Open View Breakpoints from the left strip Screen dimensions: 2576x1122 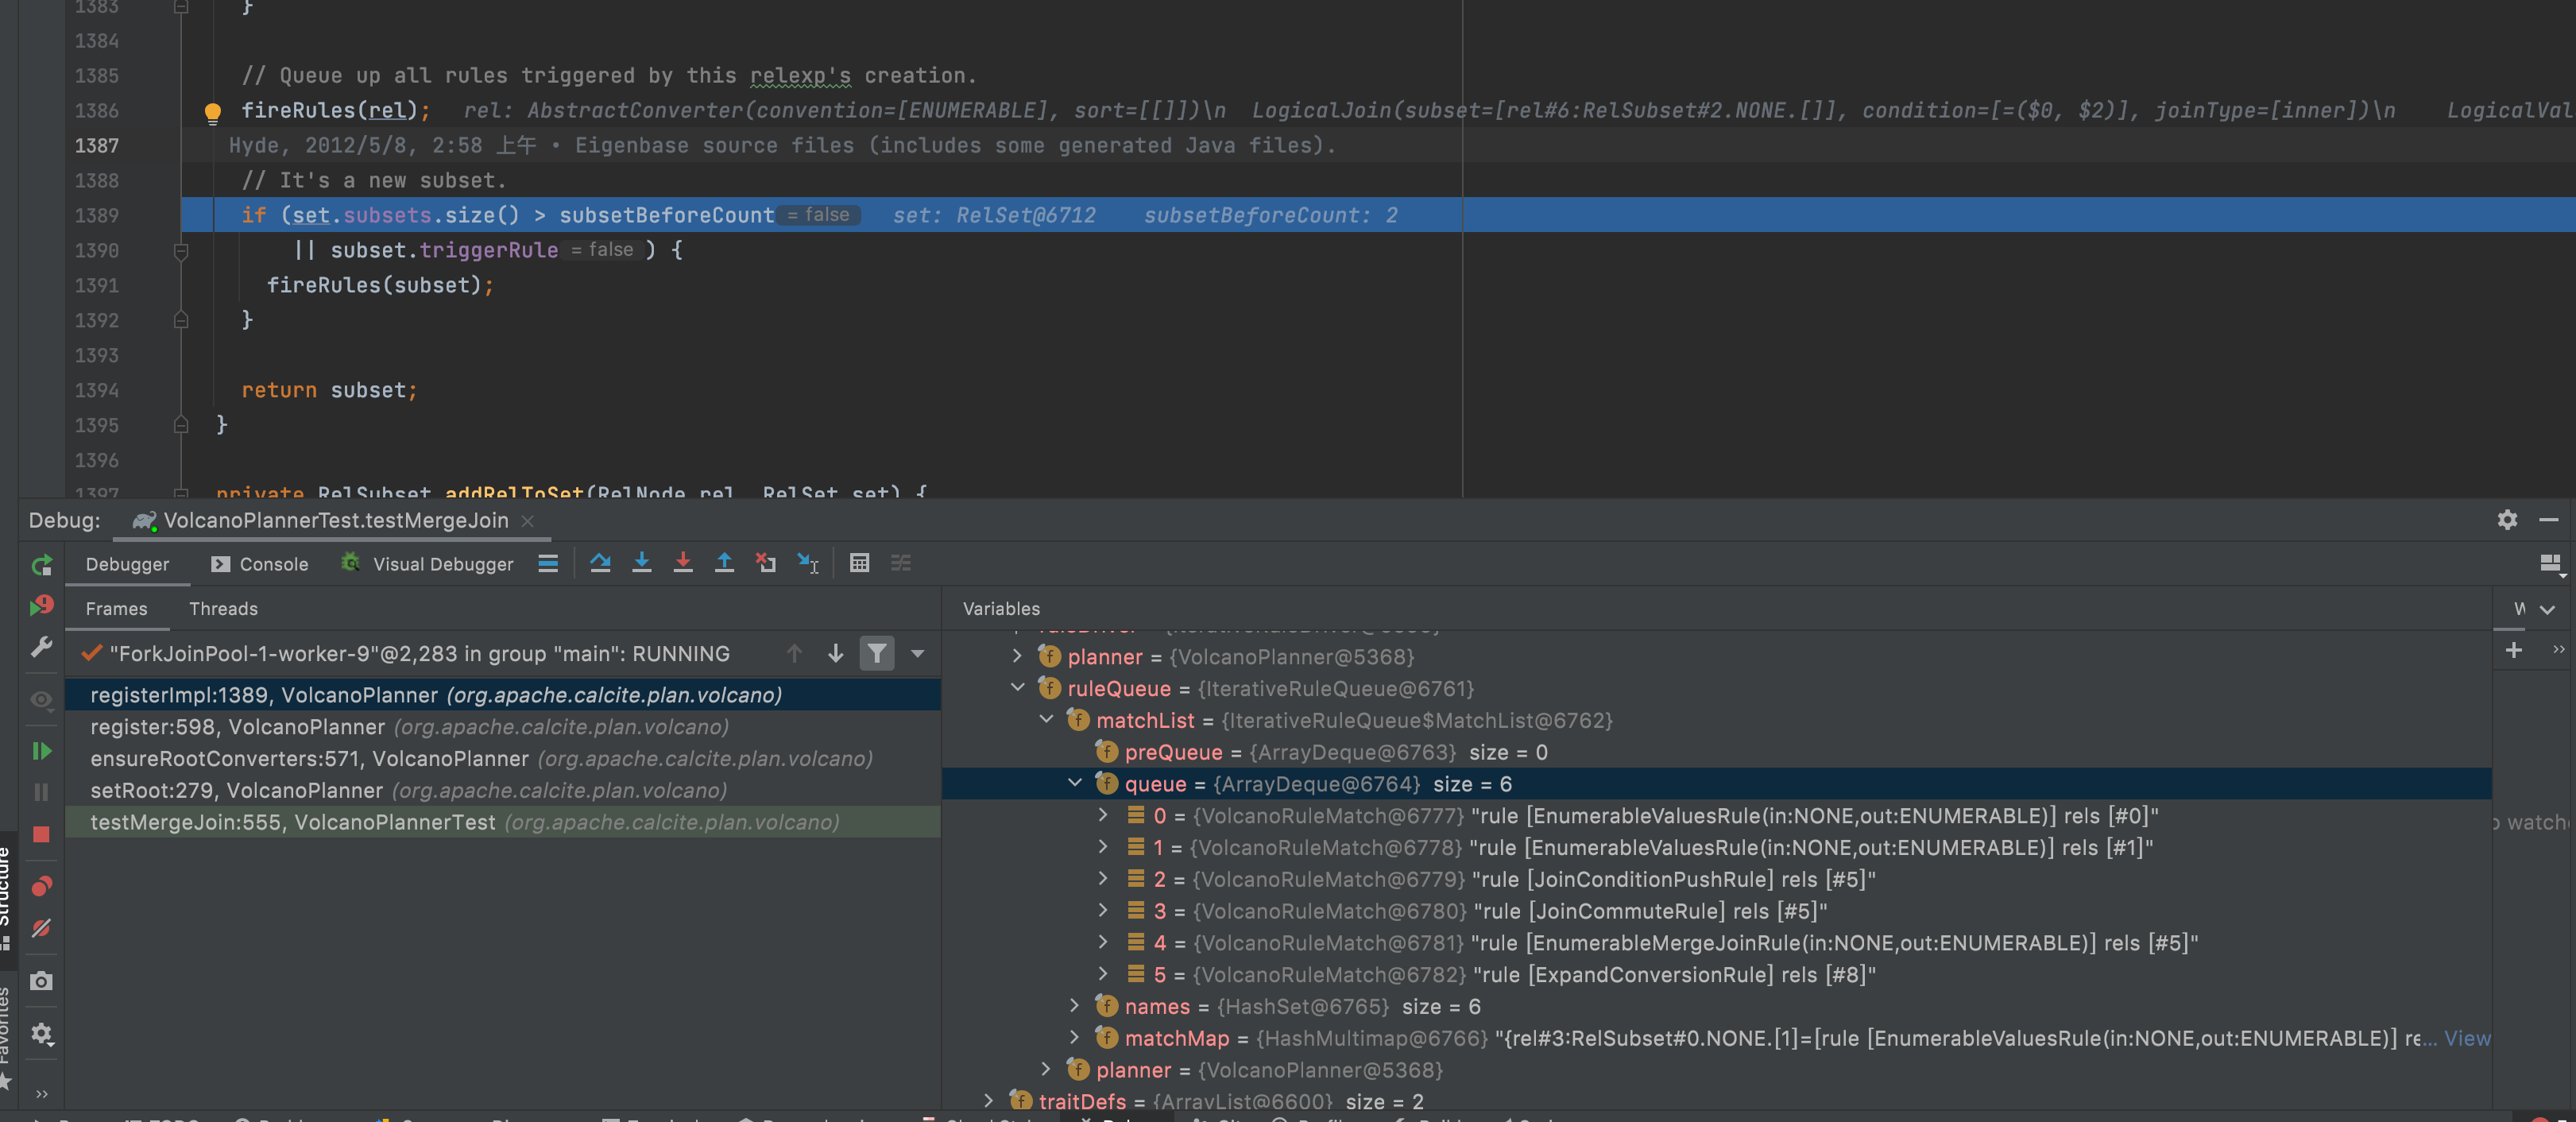click(41, 886)
